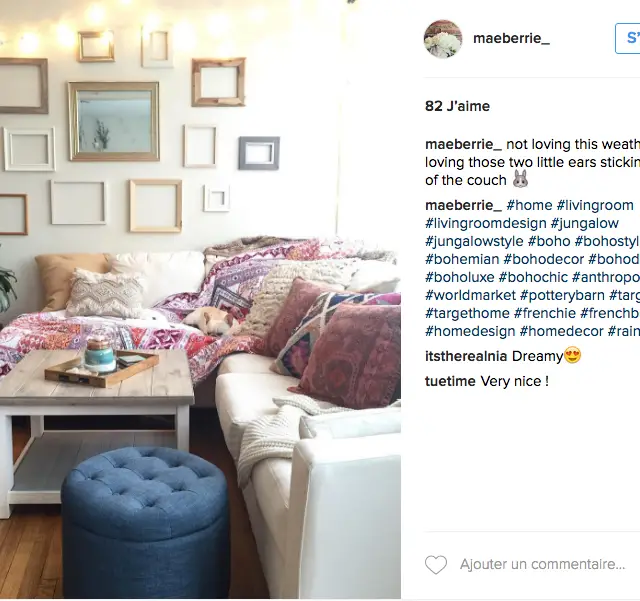Open tuetime commenter profile
640x601 pixels.
(x=450, y=381)
